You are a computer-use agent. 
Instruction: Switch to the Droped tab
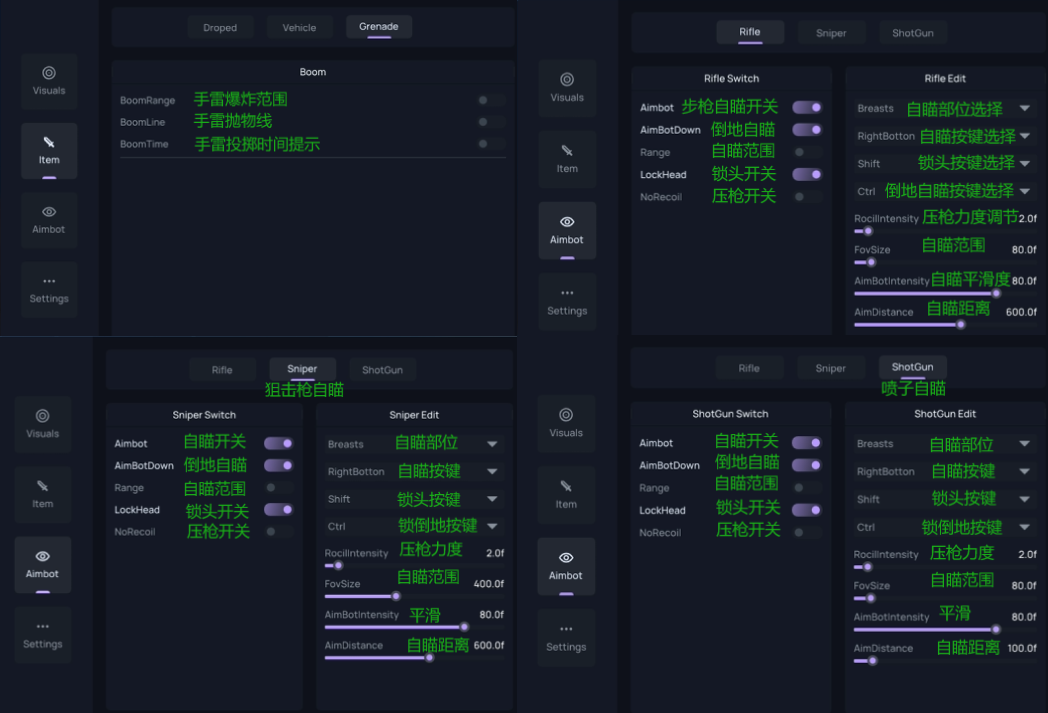tap(220, 28)
